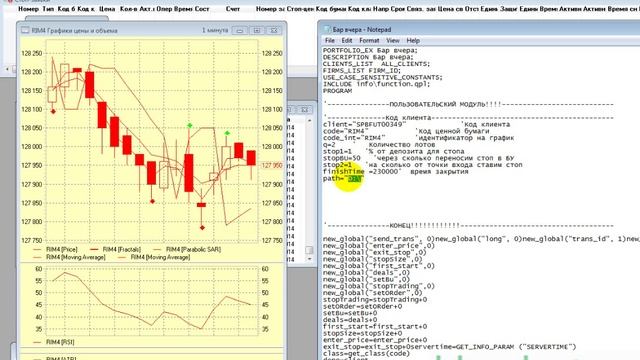
Task: Click the scrollbar thumb in background table window
Action: coord(309,250)
